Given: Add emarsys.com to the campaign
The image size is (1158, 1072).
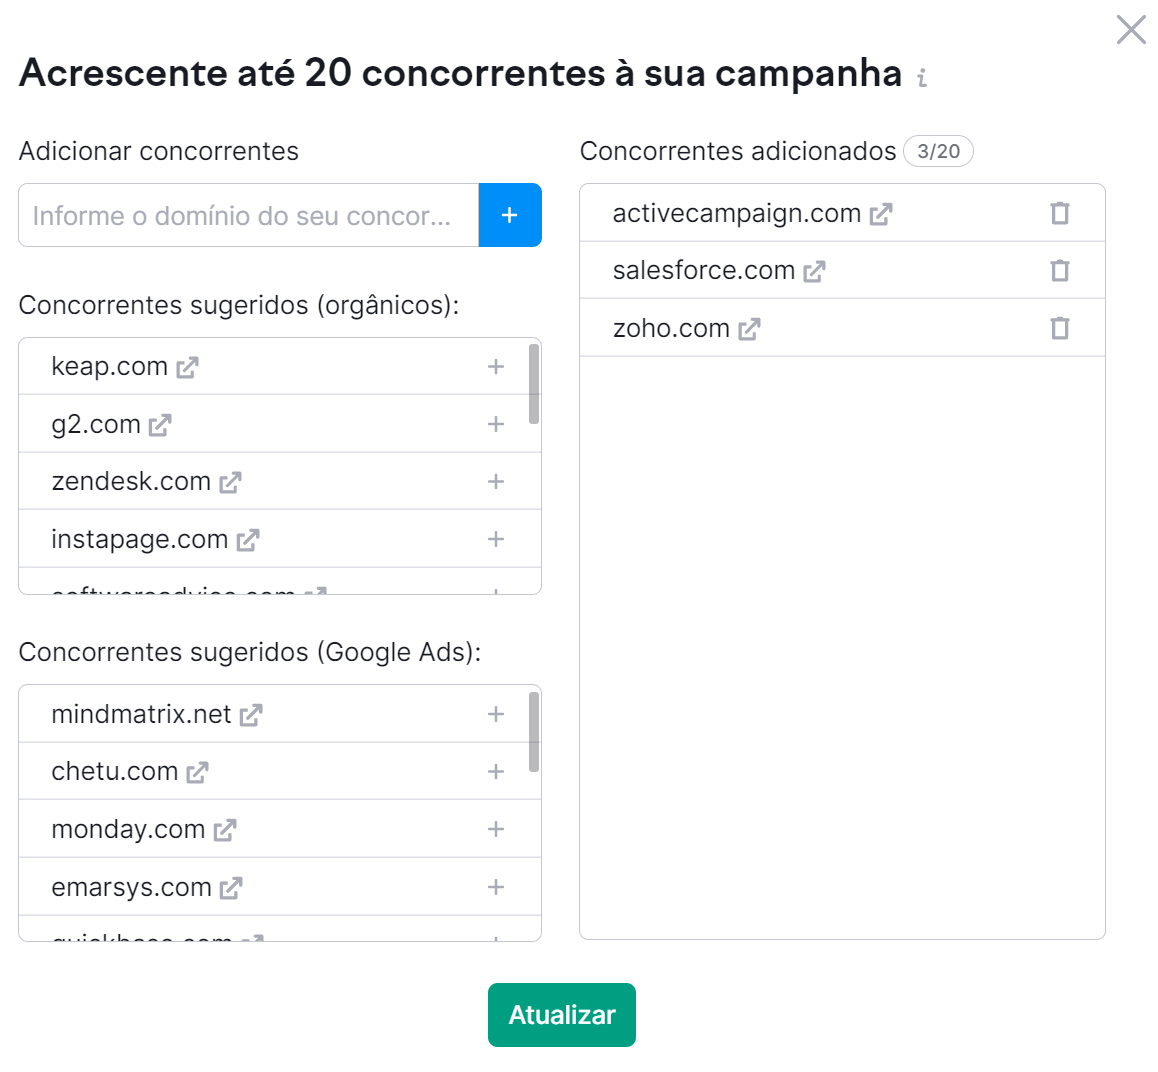Looking at the screenshot, I should click(x=495, y=887).
